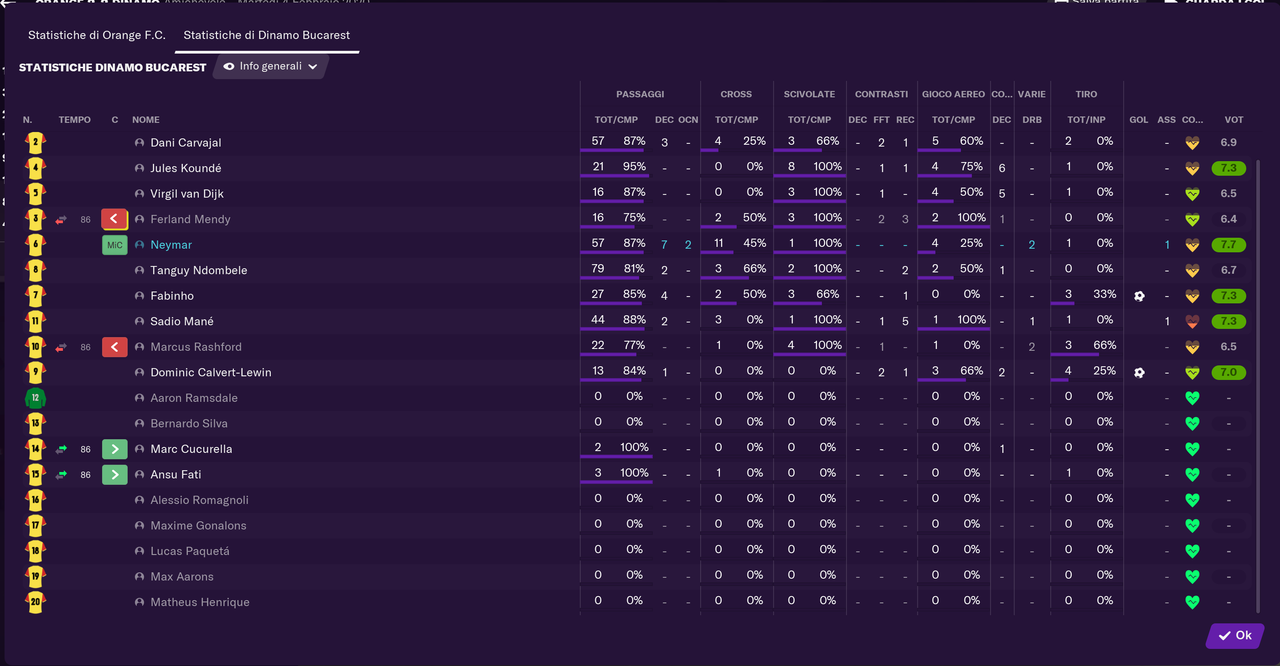Viewport: 1280px width, 666px height.
Task: Click the PASSAGGI column group header
Action: (x=640, y=94)
